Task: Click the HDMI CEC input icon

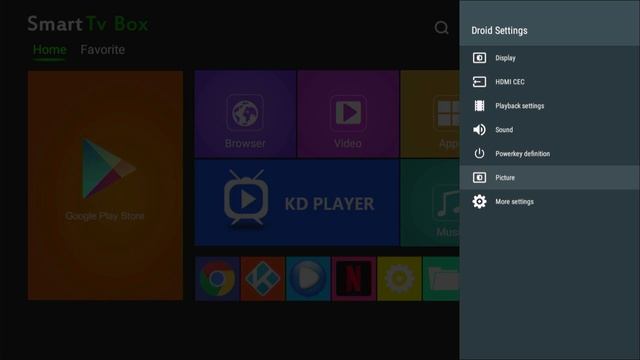Action: click(x=479, y=82)
